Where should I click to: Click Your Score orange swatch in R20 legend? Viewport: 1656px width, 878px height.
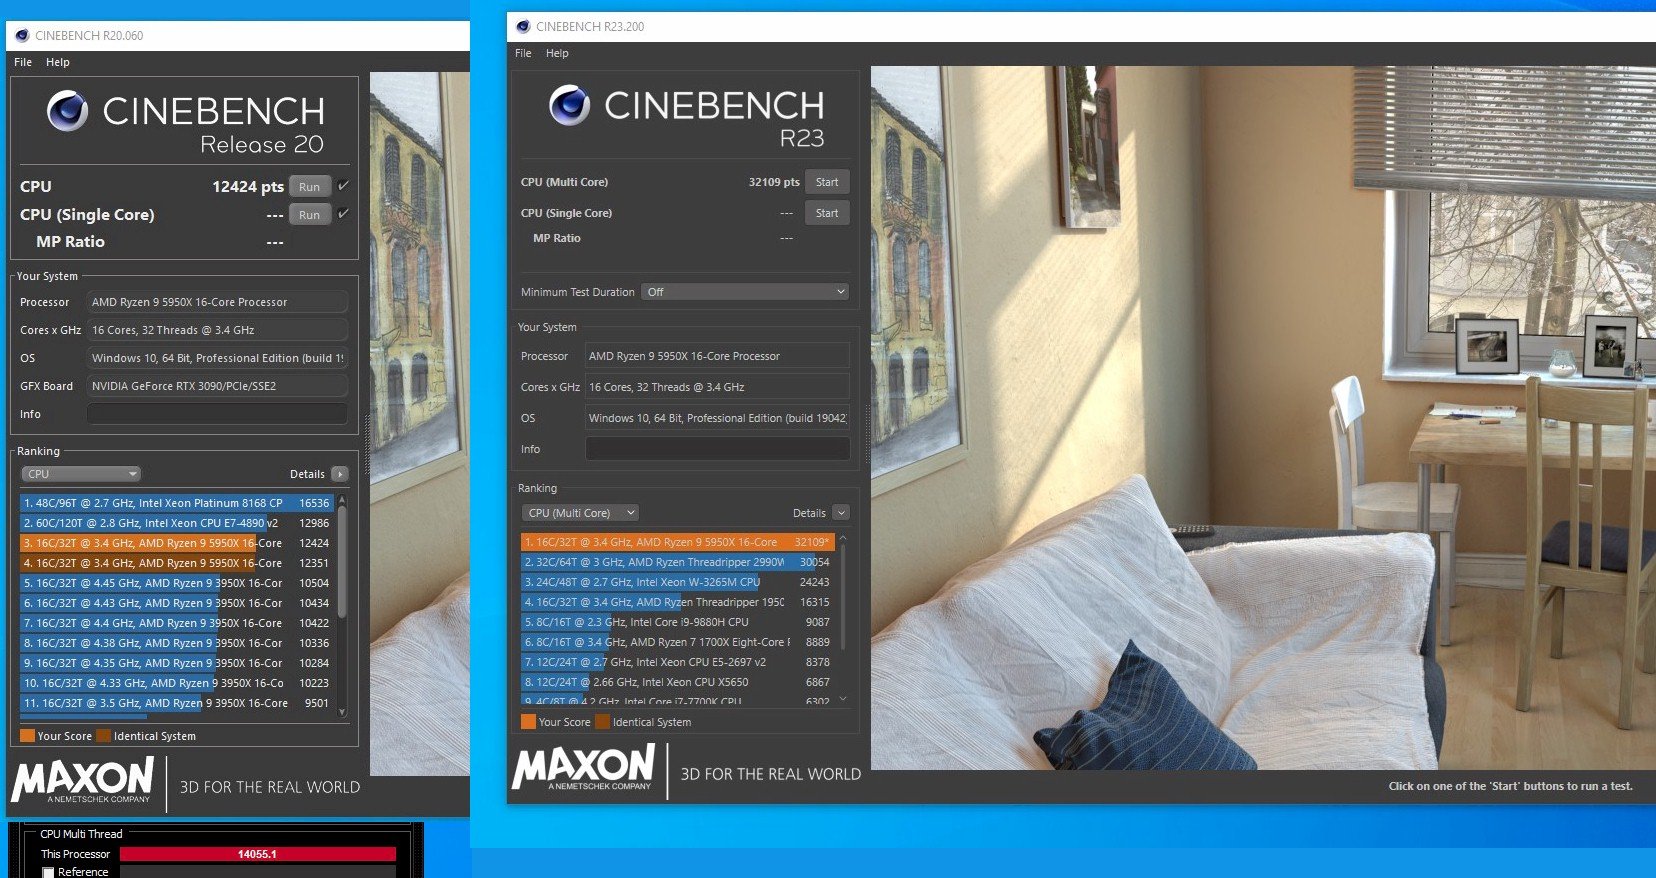point(28,736)
